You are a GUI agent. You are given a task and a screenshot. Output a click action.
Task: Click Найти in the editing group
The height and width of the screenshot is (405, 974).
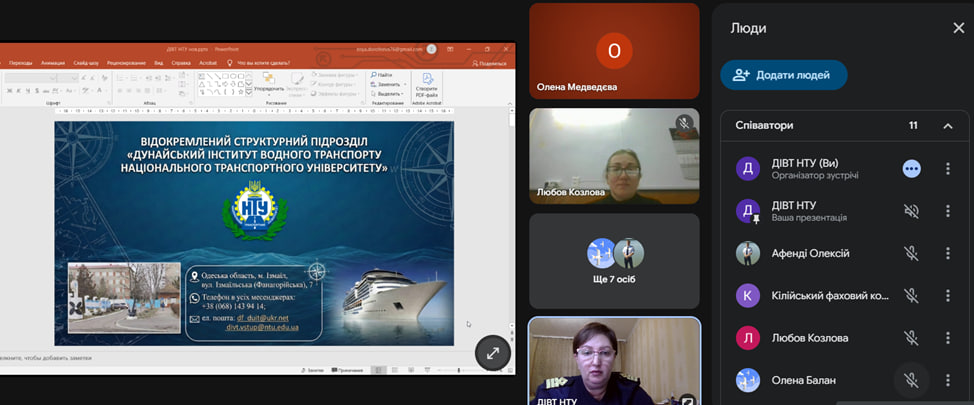pyautogui.click(x=381, y=75)
